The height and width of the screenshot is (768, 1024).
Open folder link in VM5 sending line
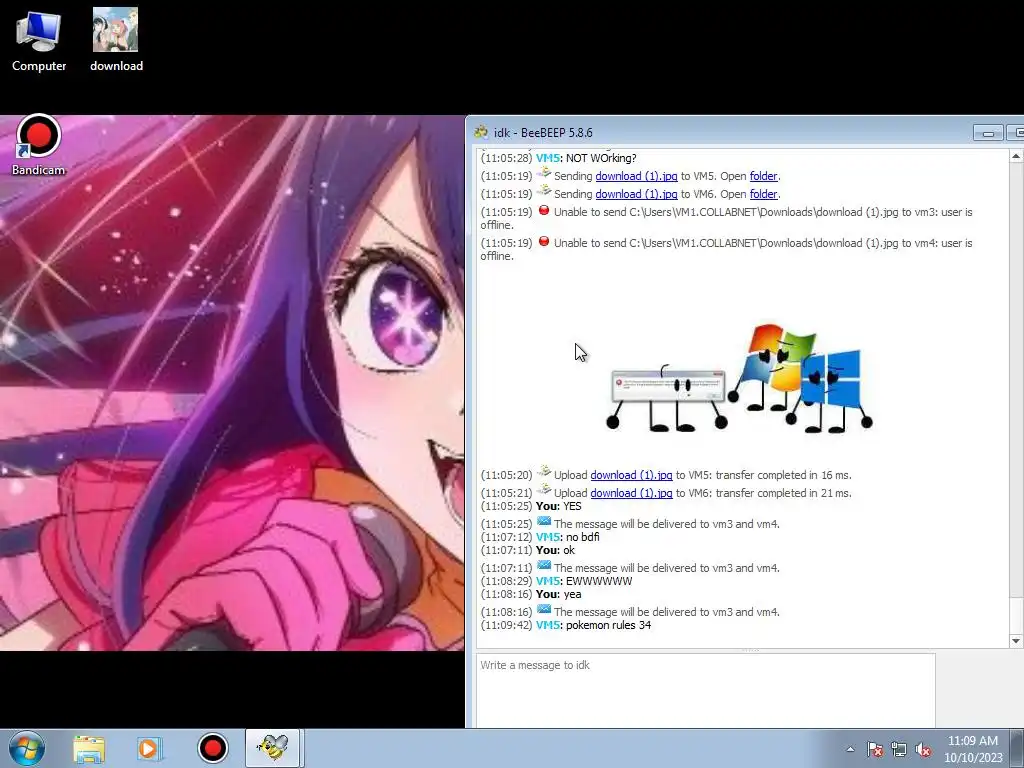(x=763, y=176)
